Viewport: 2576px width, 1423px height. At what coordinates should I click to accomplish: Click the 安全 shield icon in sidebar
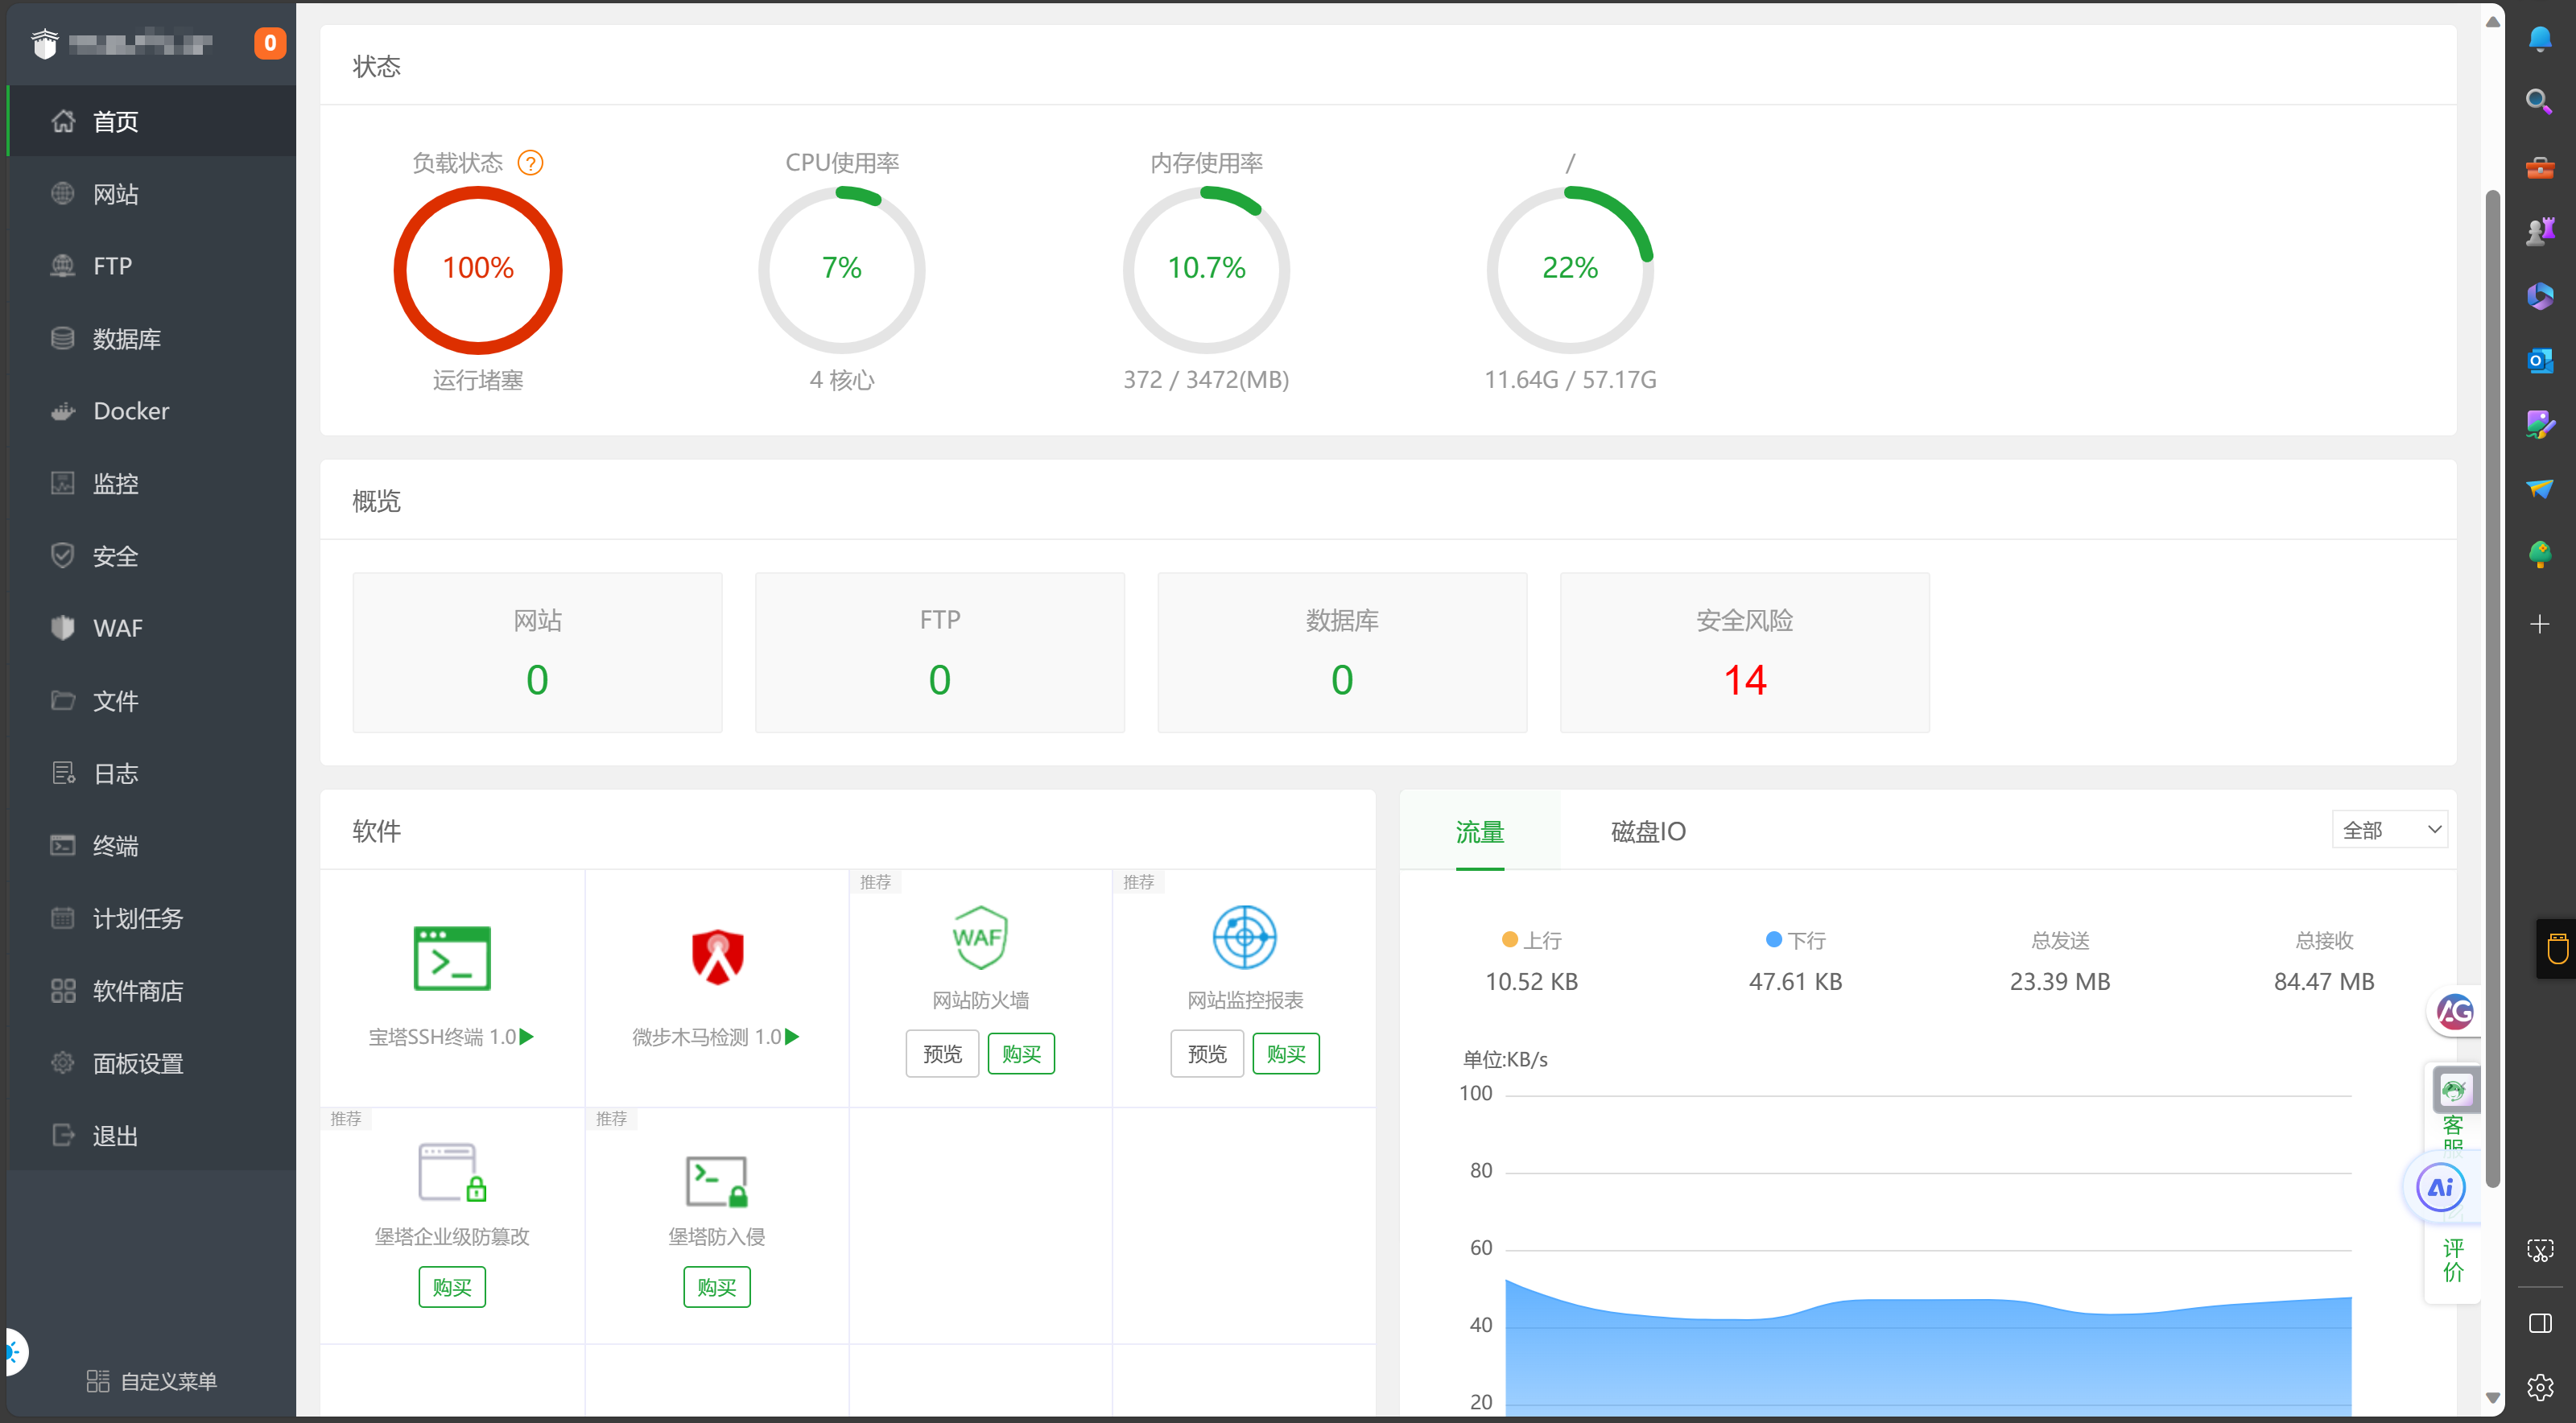click(62, 556)
